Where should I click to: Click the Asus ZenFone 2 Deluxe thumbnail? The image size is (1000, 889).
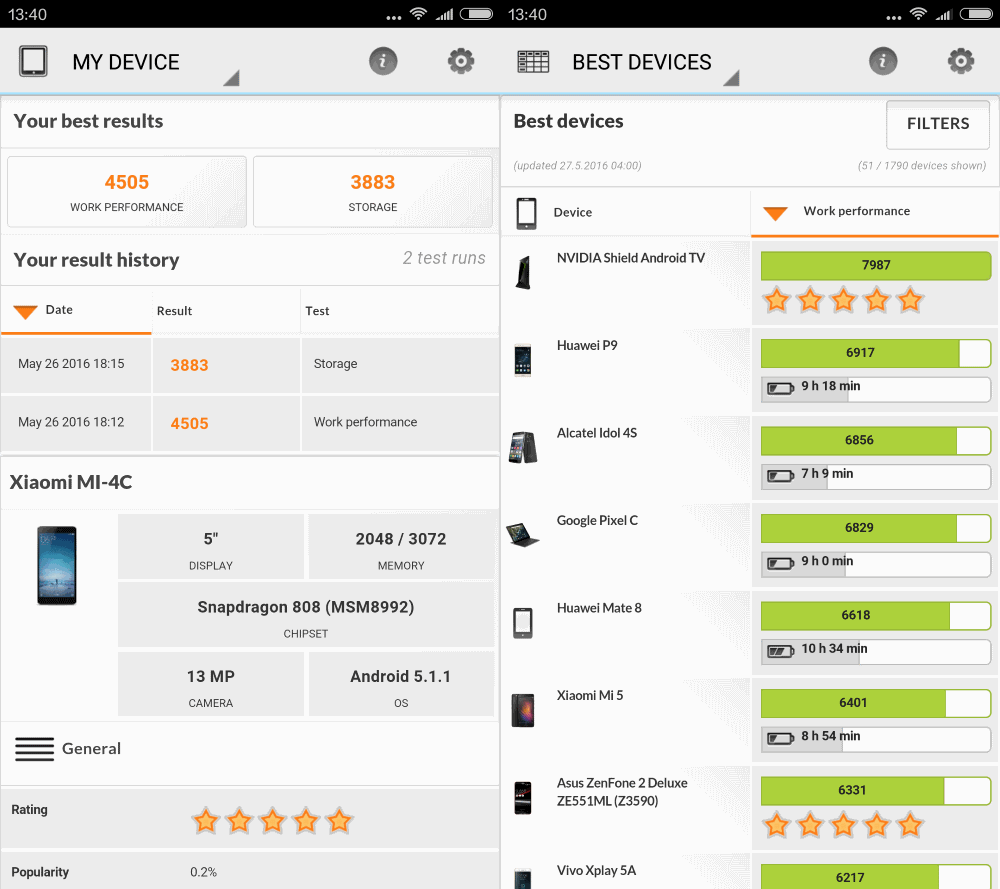point(523,798)
